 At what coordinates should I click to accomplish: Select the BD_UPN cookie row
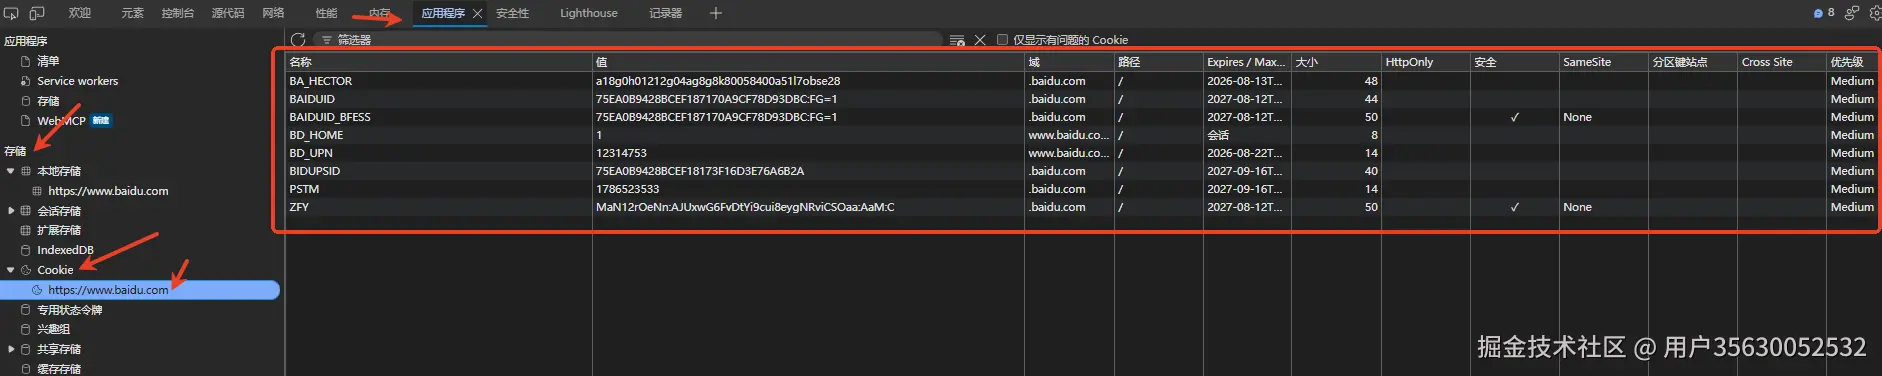click(1082, 153)
